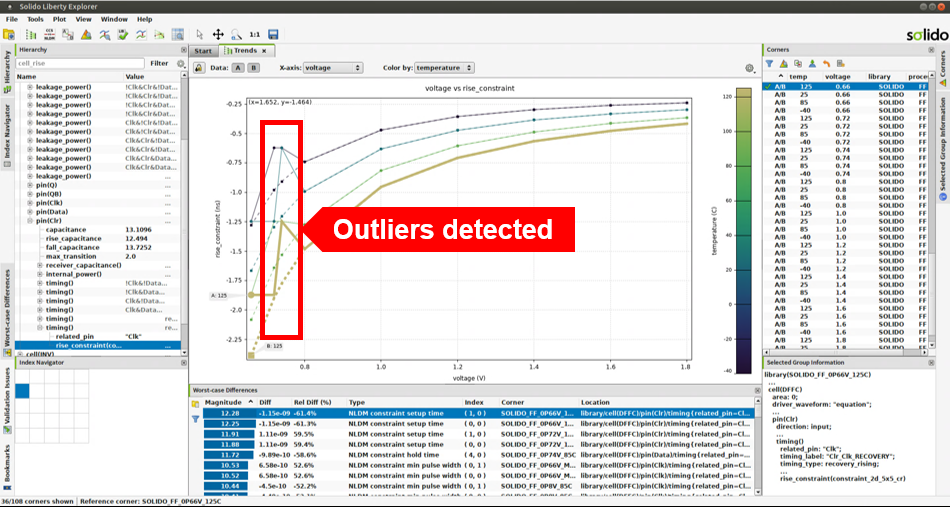Click the cell_rise filter input field

click(x=80, y=63)
